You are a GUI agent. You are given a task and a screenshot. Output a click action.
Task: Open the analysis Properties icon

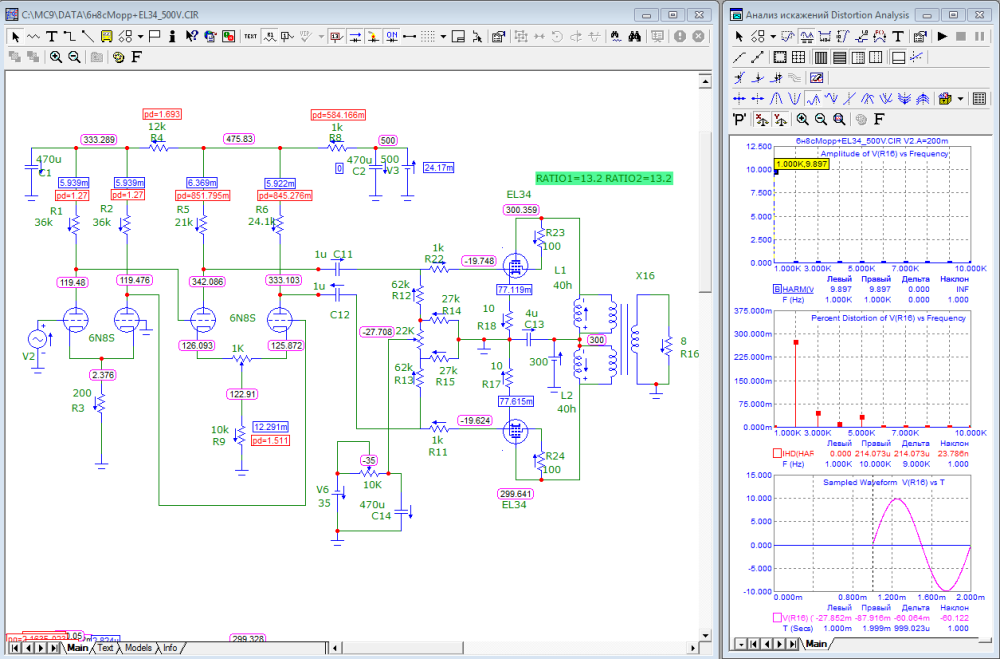tap(919, 36)
